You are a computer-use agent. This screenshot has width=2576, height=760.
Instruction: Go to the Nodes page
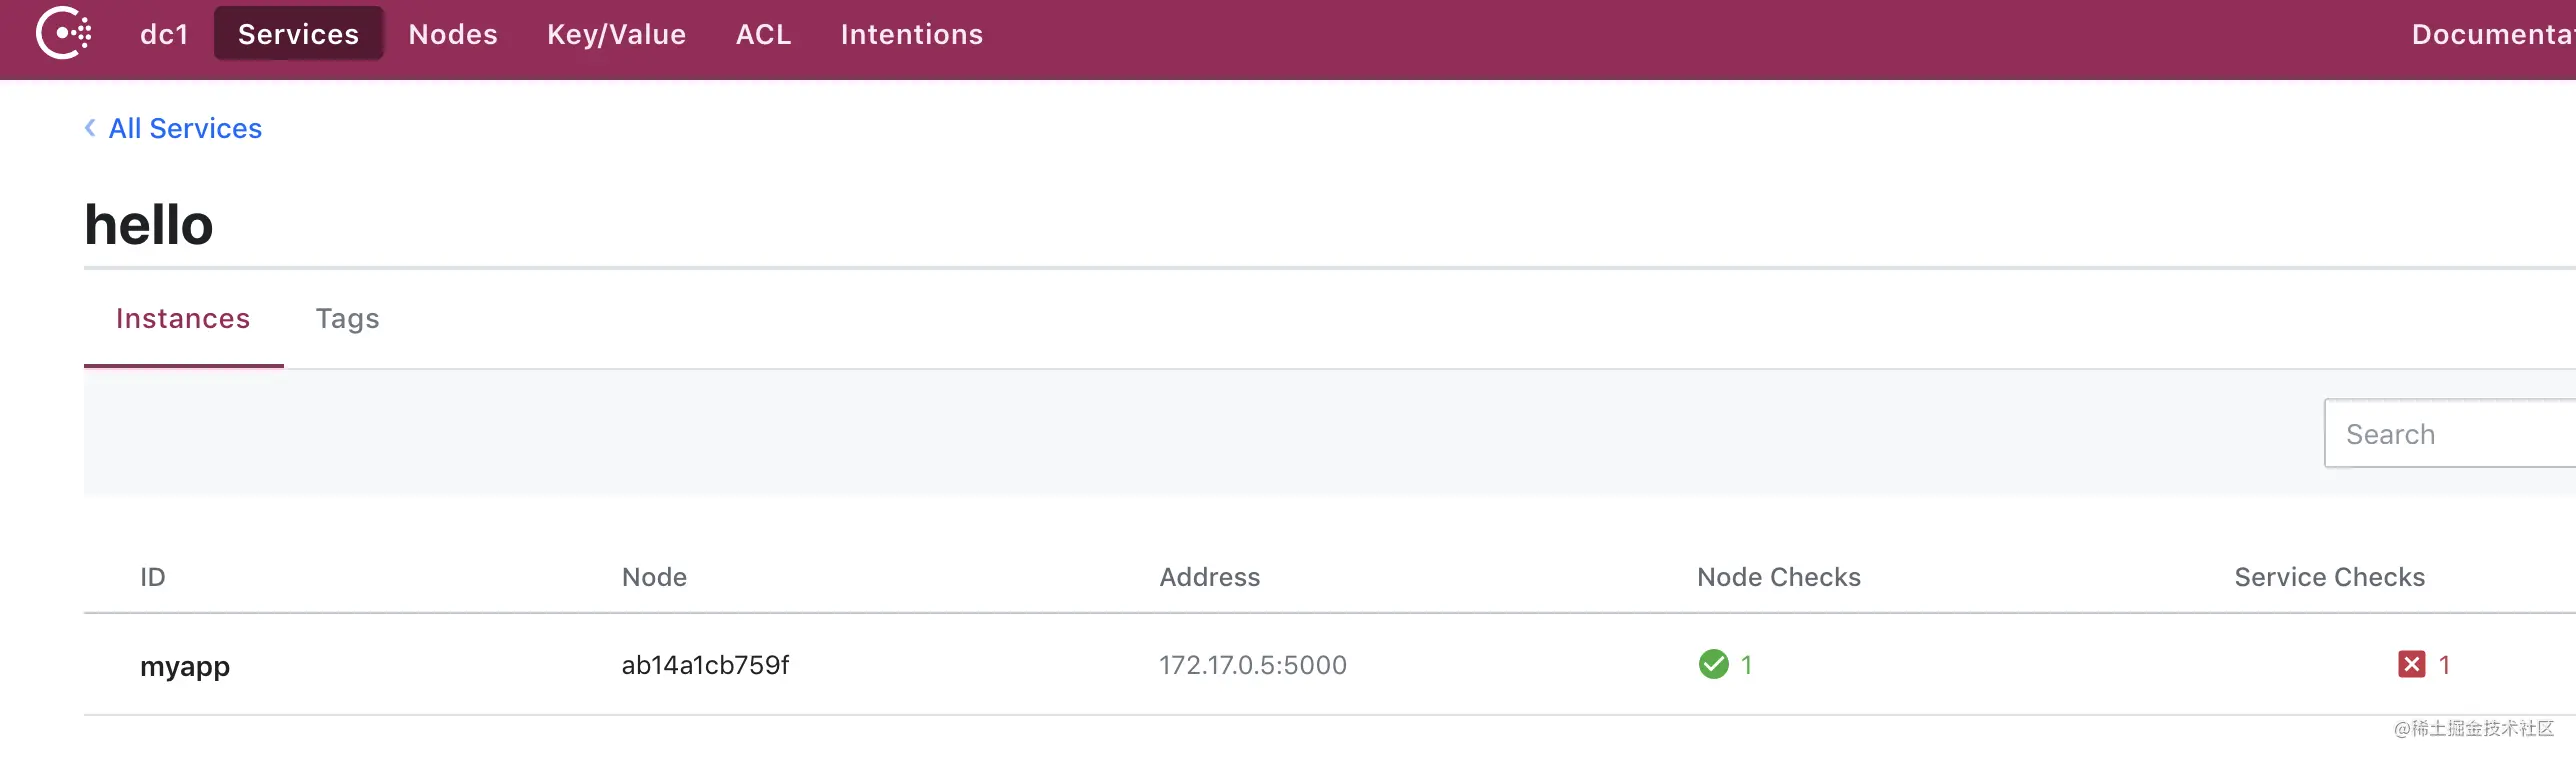453,34
